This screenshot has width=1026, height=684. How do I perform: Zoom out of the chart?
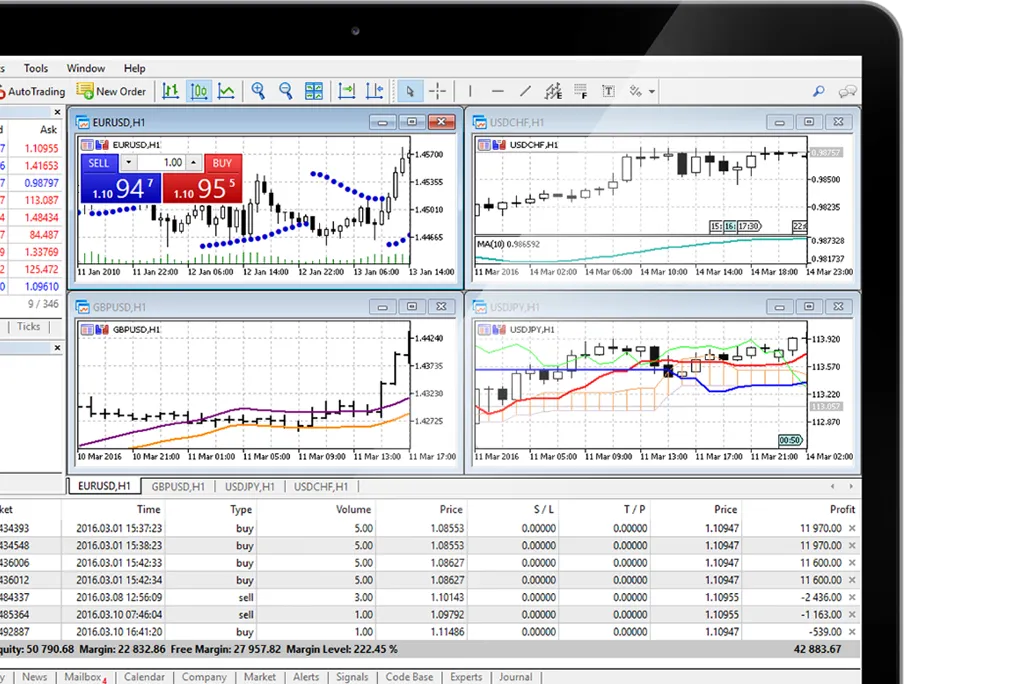[285, 92]
